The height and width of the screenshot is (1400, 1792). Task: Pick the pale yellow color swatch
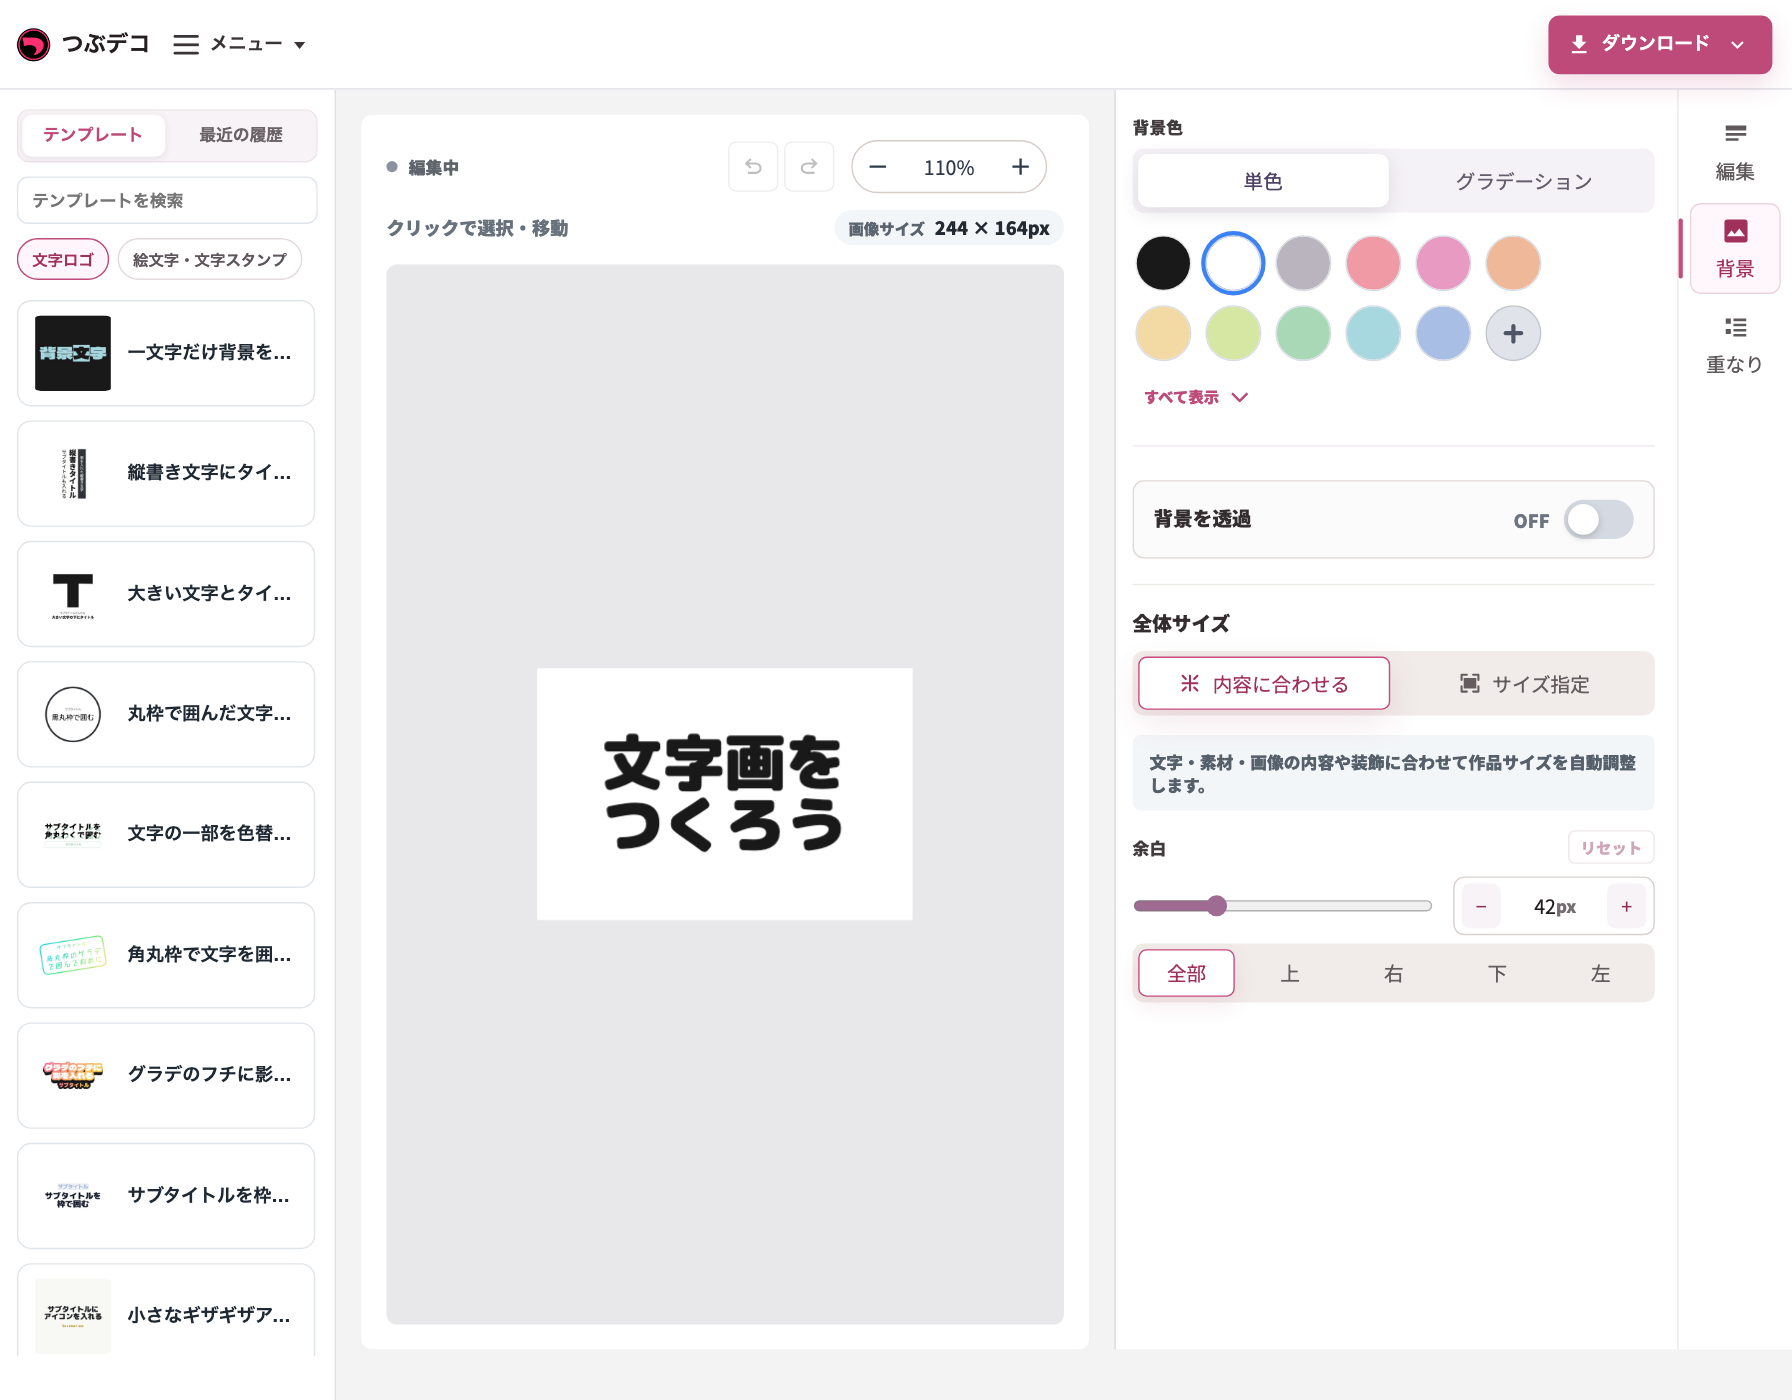tap(1163, 333)
